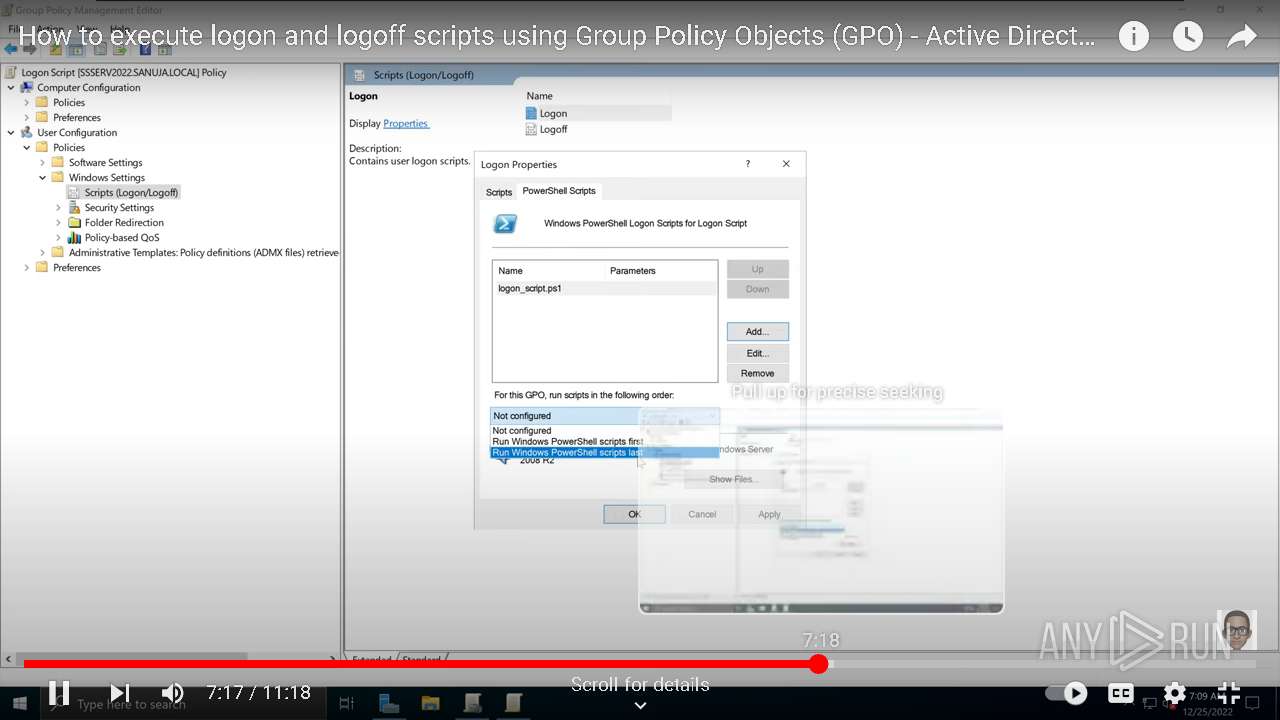The image size is (1280, 720).
Task: Select Logon Script root policy icon
Action: coord(11,72)
